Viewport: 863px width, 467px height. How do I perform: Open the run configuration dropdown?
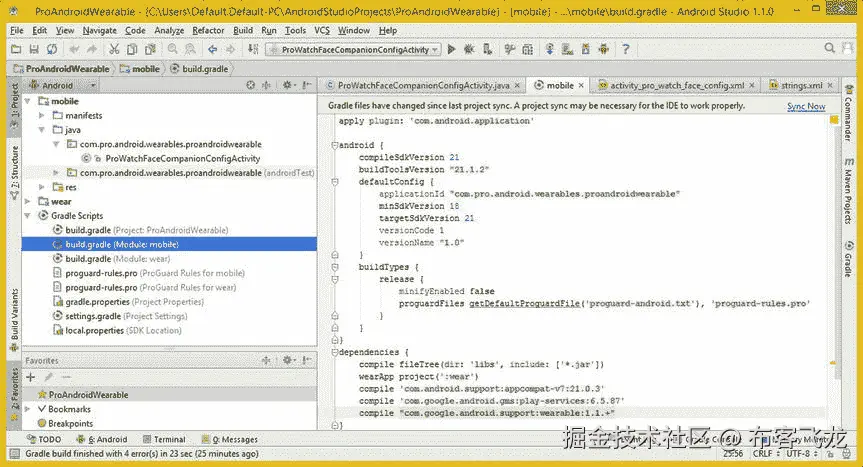tap(353, 50)
